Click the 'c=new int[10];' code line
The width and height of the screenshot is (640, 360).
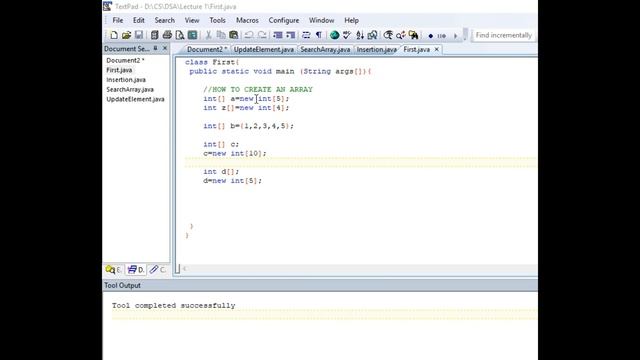(235, 153)
